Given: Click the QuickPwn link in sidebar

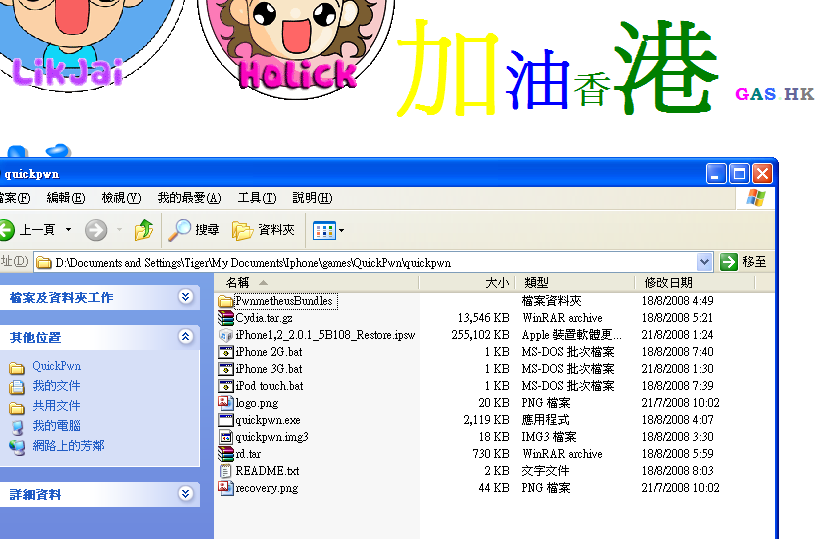Looking at the screenshot, I should click(x=56, y=366).
